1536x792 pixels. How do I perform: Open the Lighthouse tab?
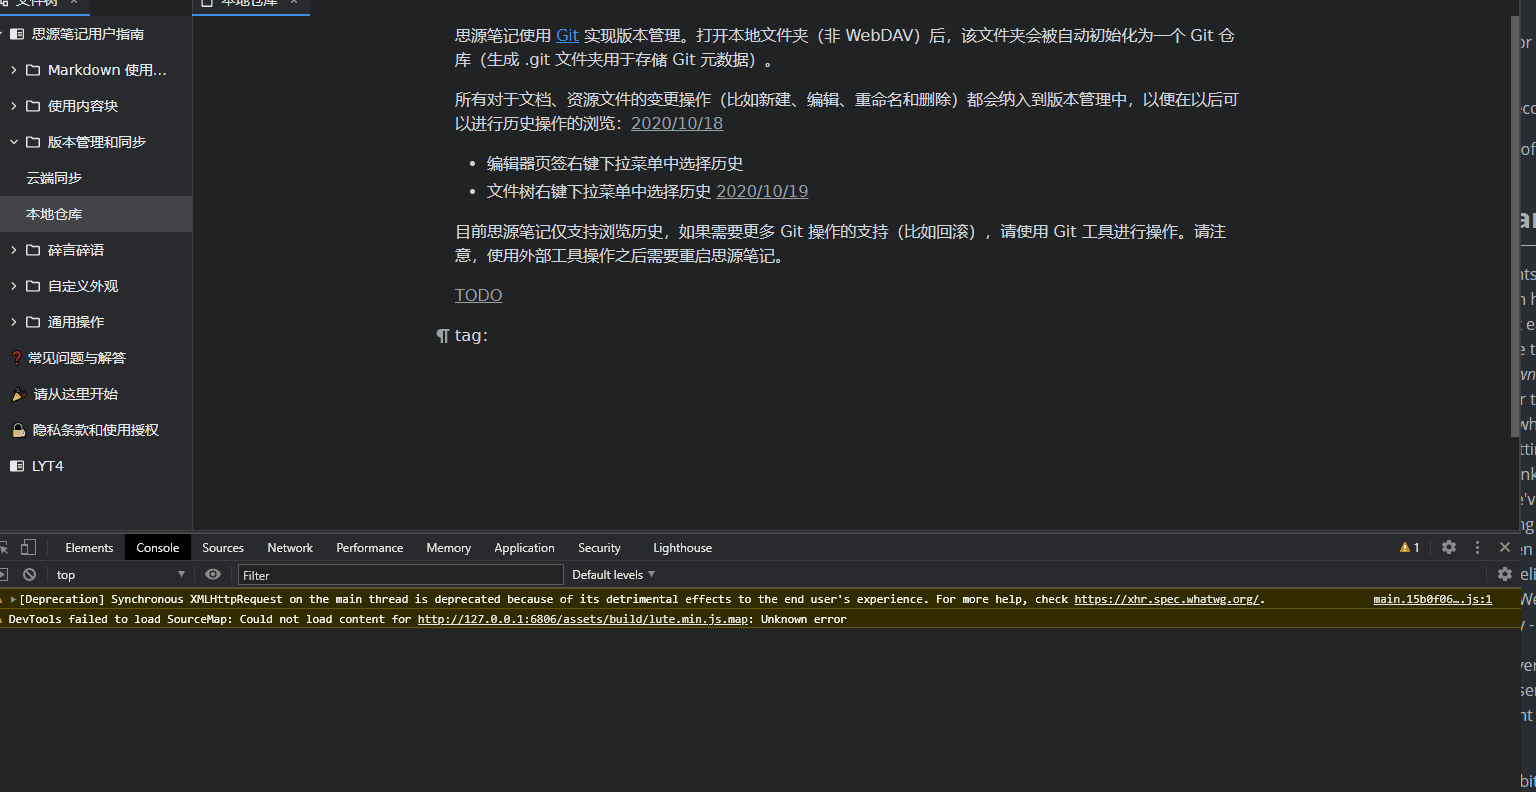click(682, 548)
